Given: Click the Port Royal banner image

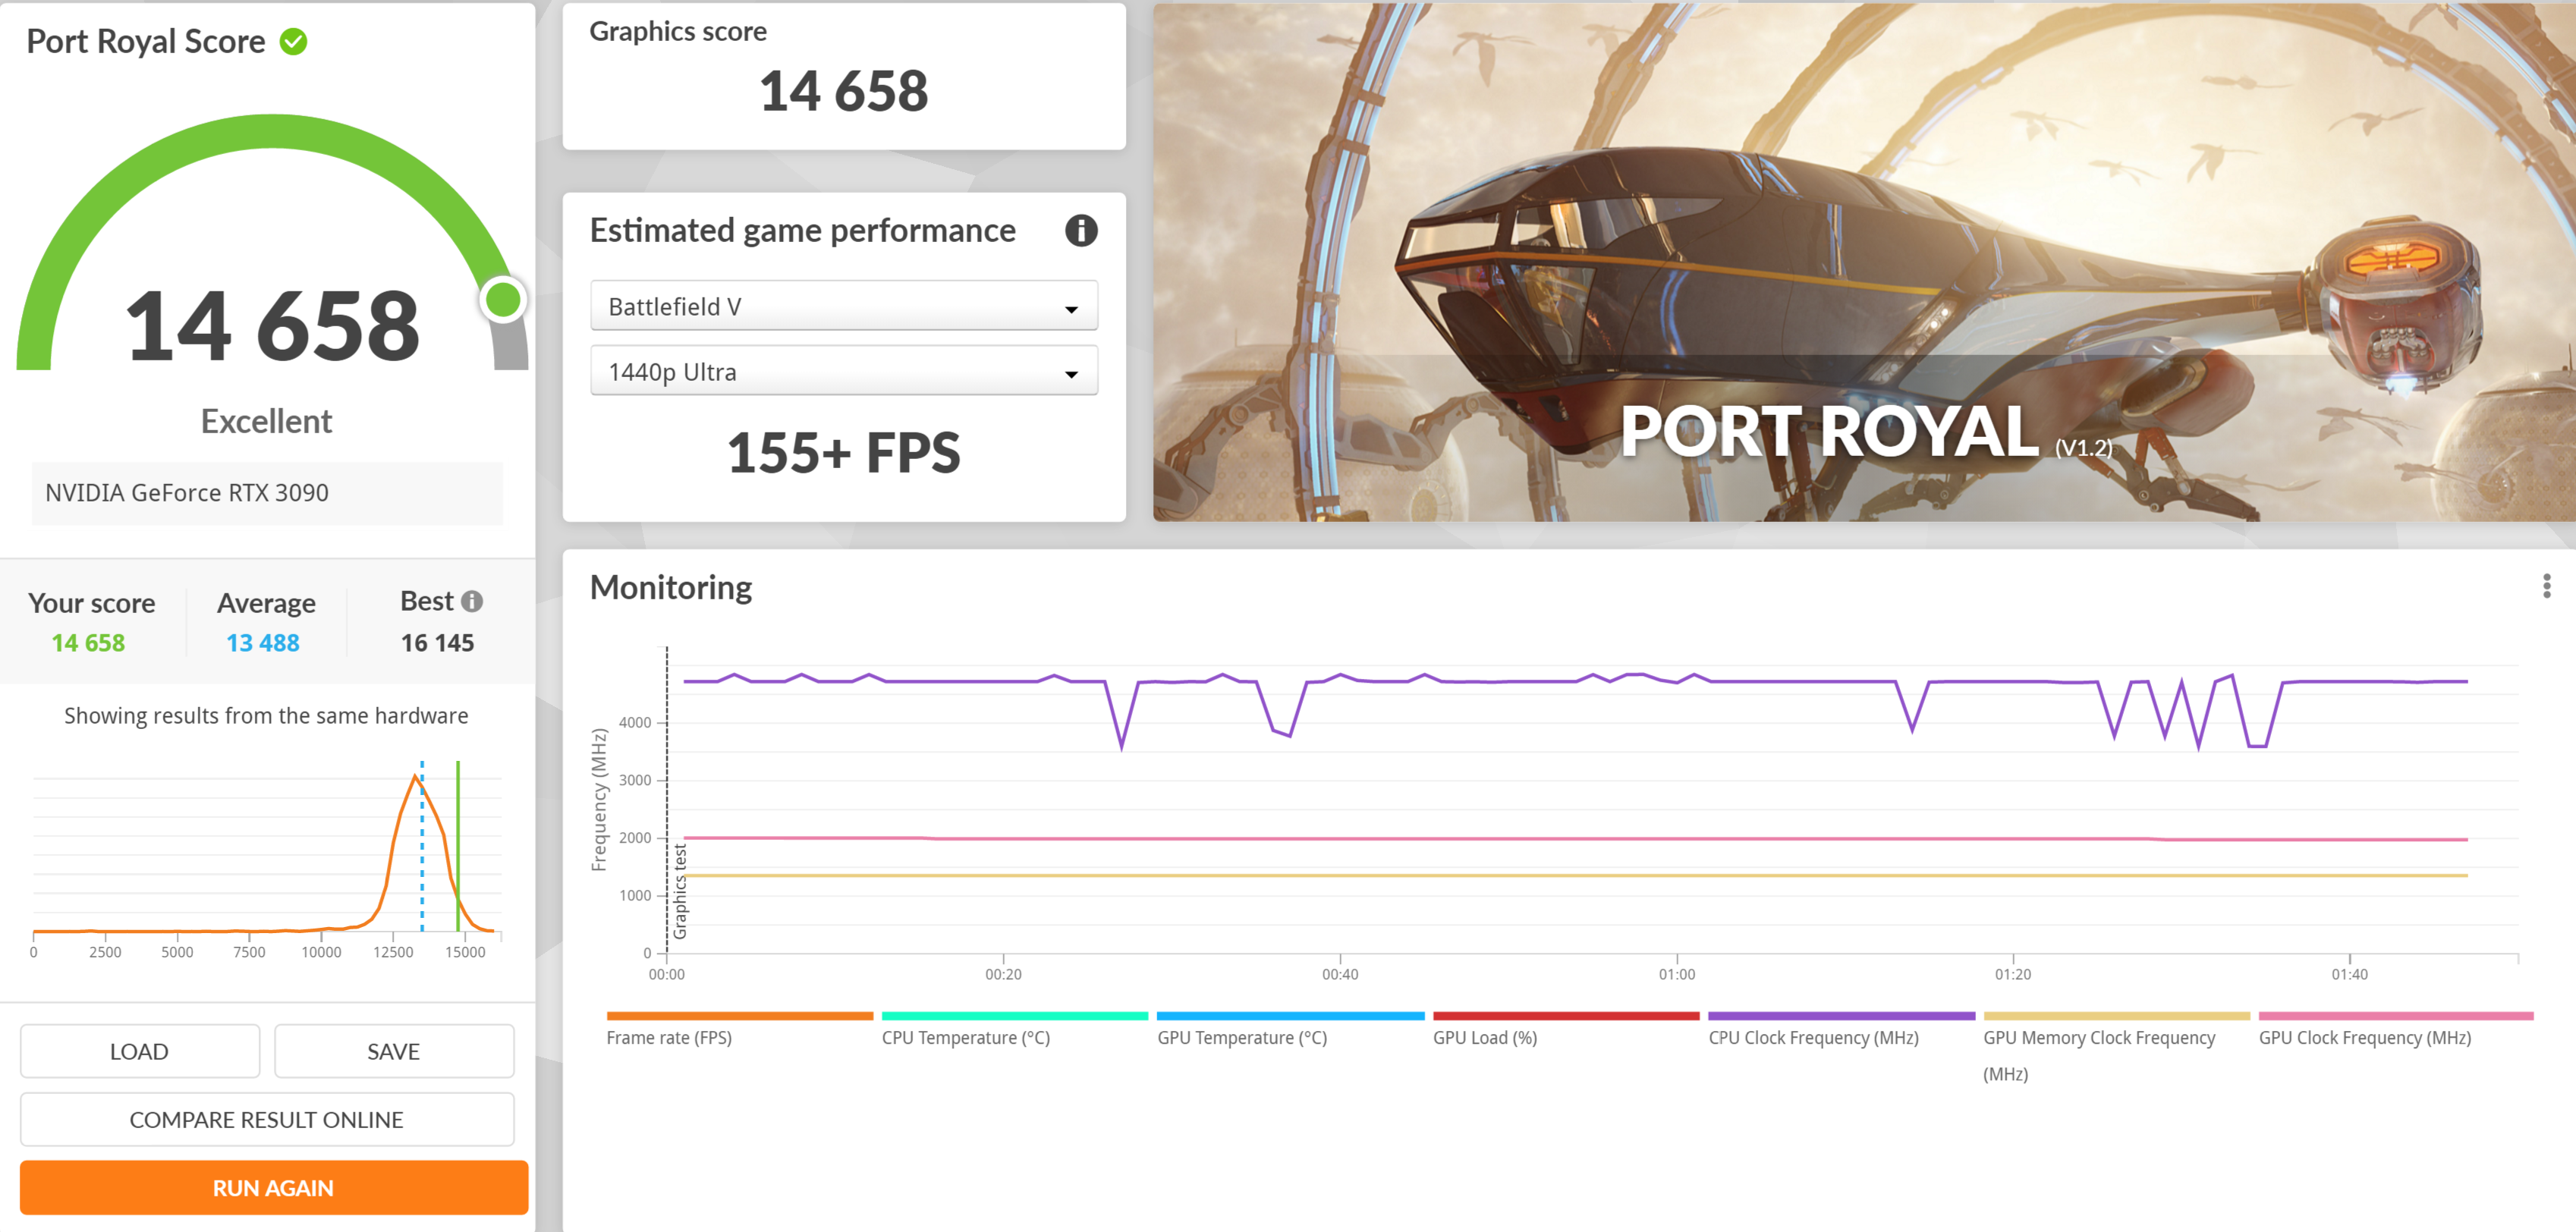Looking at the screenshot, I should (1863, 262).
